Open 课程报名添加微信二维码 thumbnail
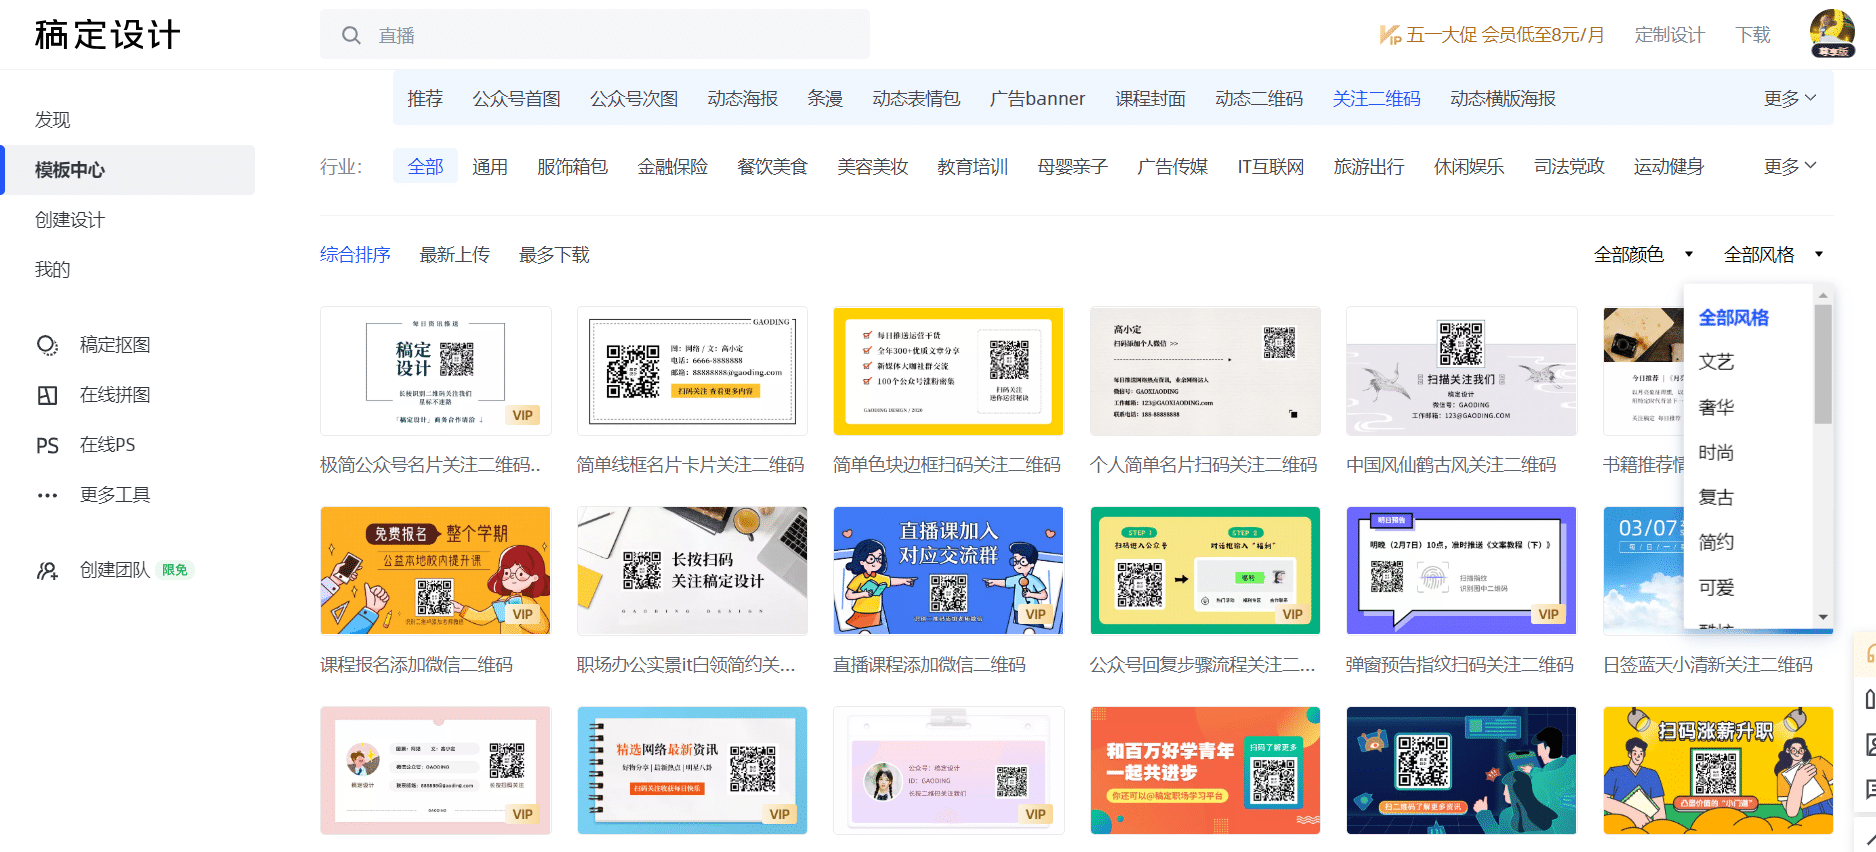The image size is (1876, 852). (x=435, y=570)
